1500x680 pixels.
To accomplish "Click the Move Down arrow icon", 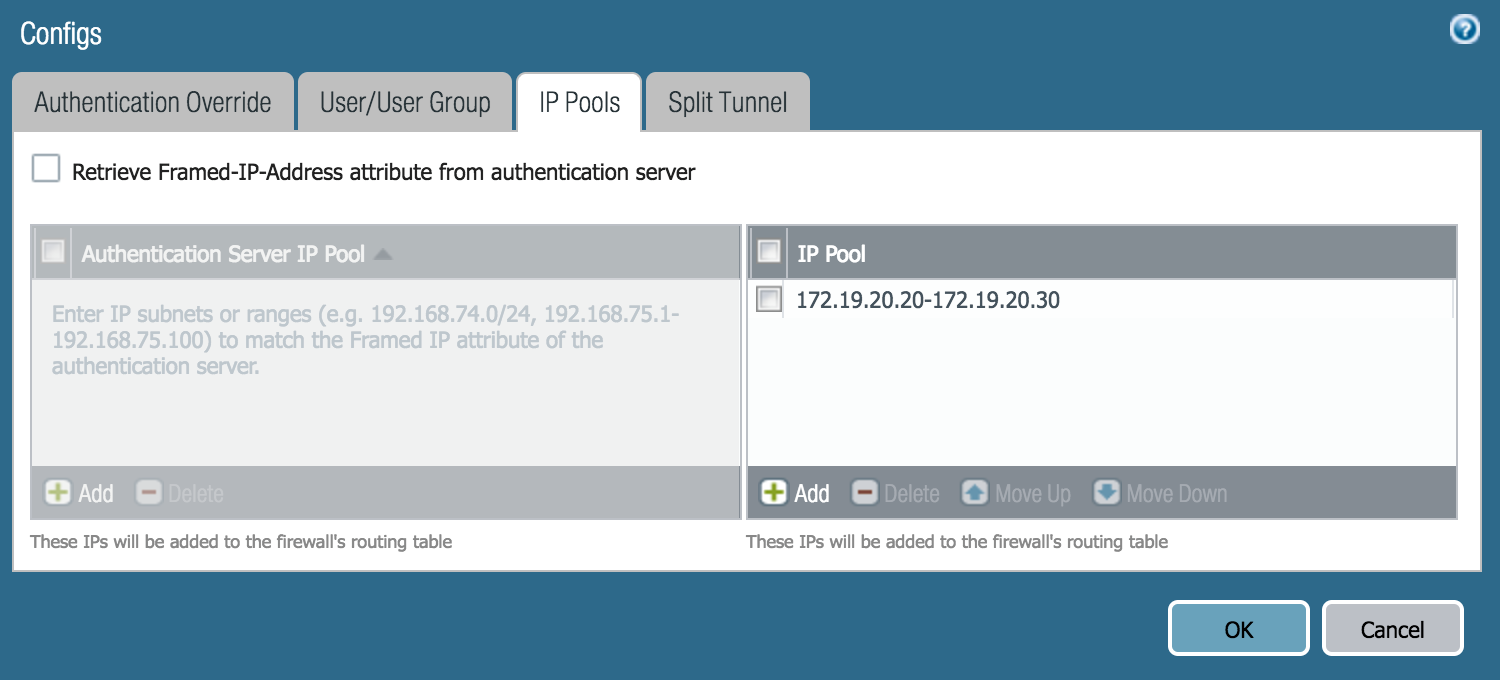I will tap(1106, 493).
